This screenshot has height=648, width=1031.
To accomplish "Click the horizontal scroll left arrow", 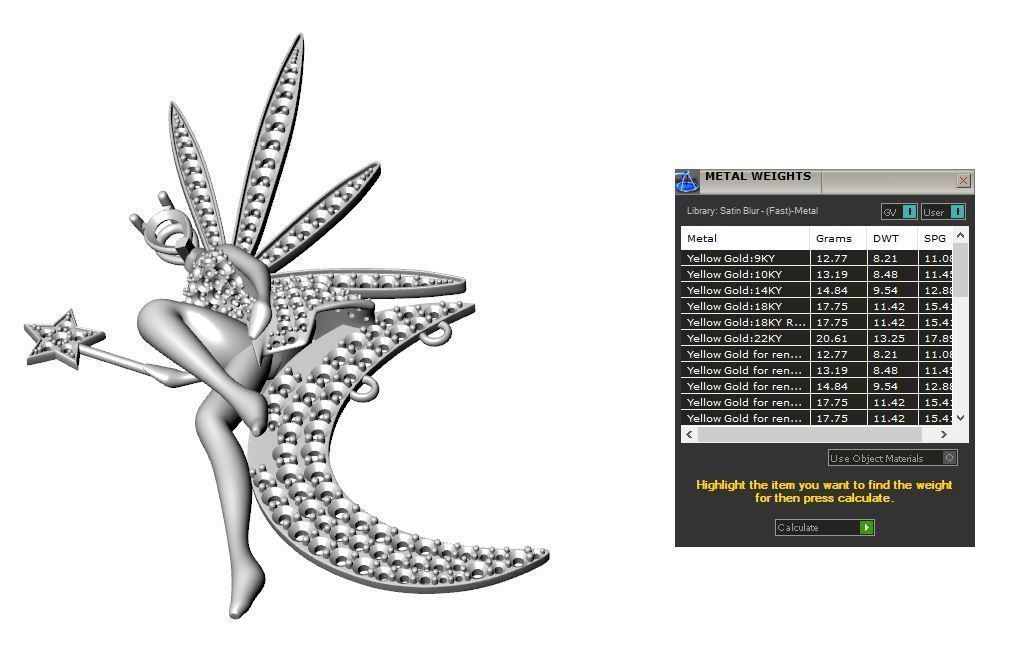I will (x=689, y=434).
